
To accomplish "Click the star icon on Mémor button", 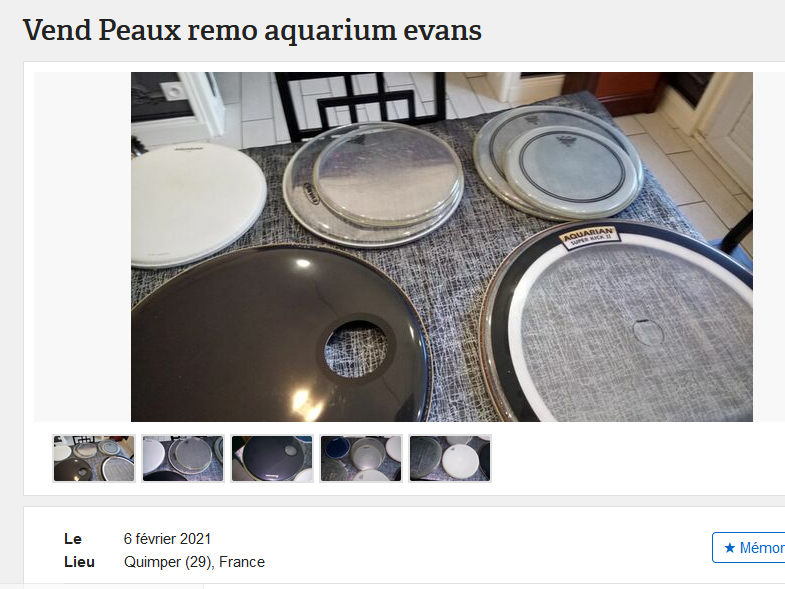I will click(729, 547).
